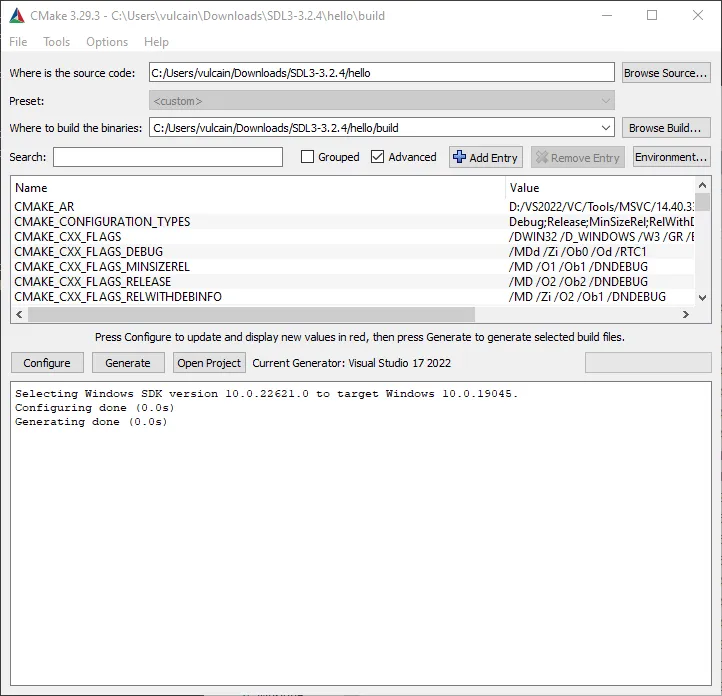
Task: Click the cache list horizontal scrollbar thumb
Action: tap(251, 314)
